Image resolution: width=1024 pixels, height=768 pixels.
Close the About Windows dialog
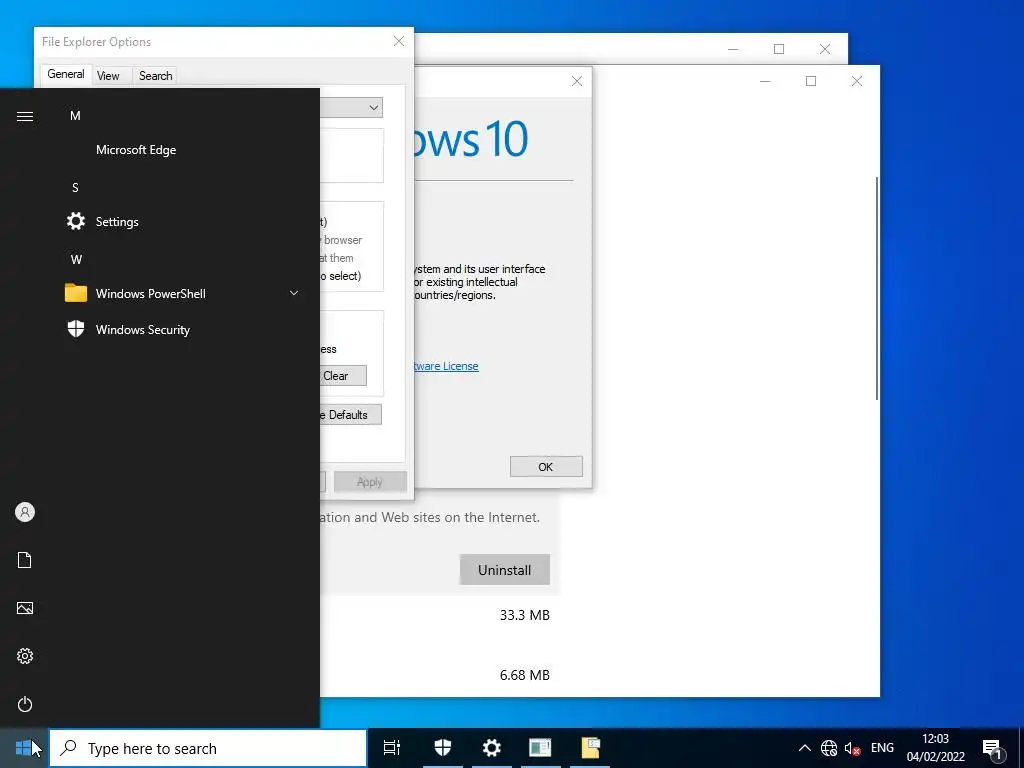coord(577,81)
